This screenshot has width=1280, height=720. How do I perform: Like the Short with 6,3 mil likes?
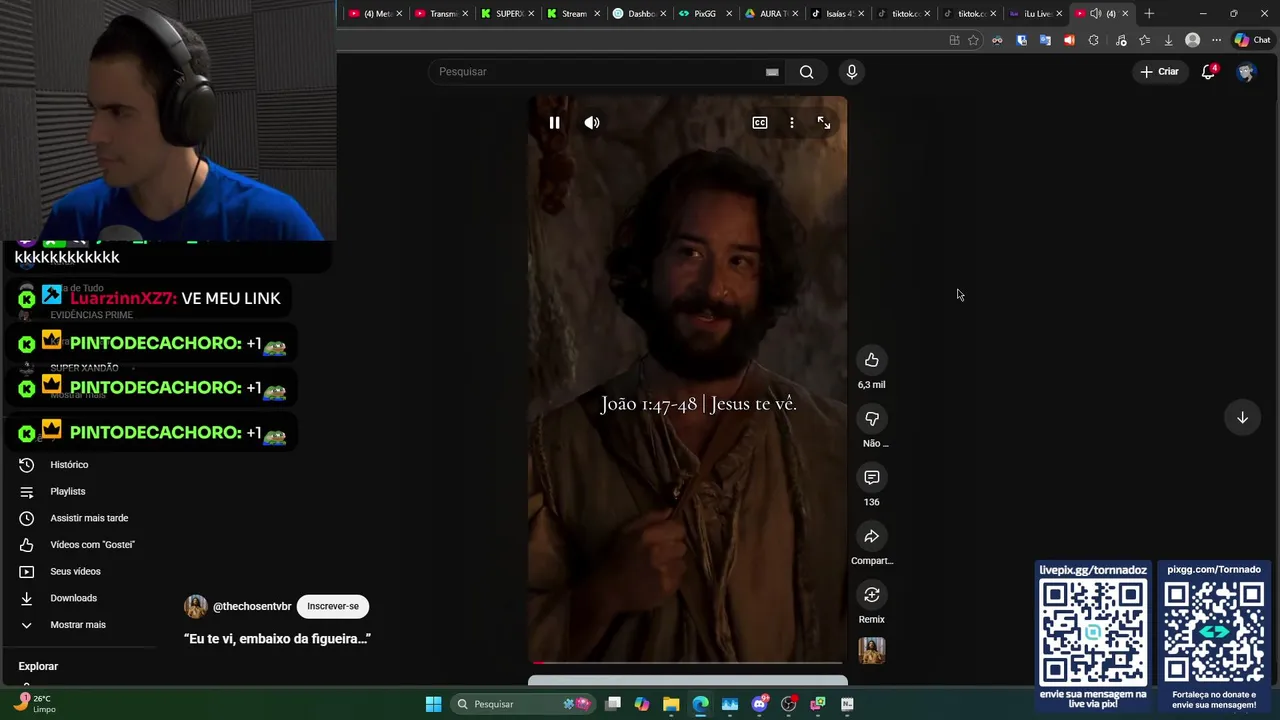(x=872, y=360)
